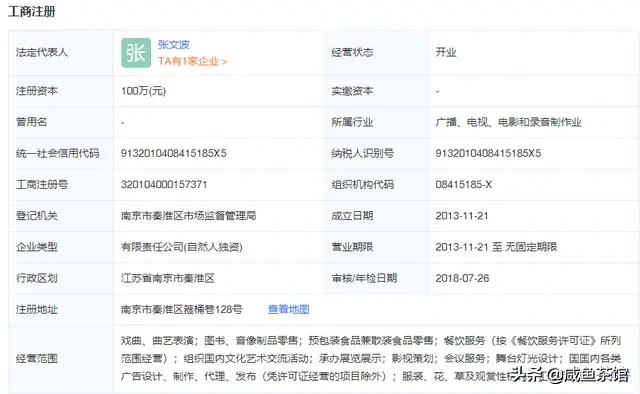Image resolution: width=640 pixels, height=394 pixels.
Task: Select the 统一社会信用代码 label cell
Action: click(61, 154)
